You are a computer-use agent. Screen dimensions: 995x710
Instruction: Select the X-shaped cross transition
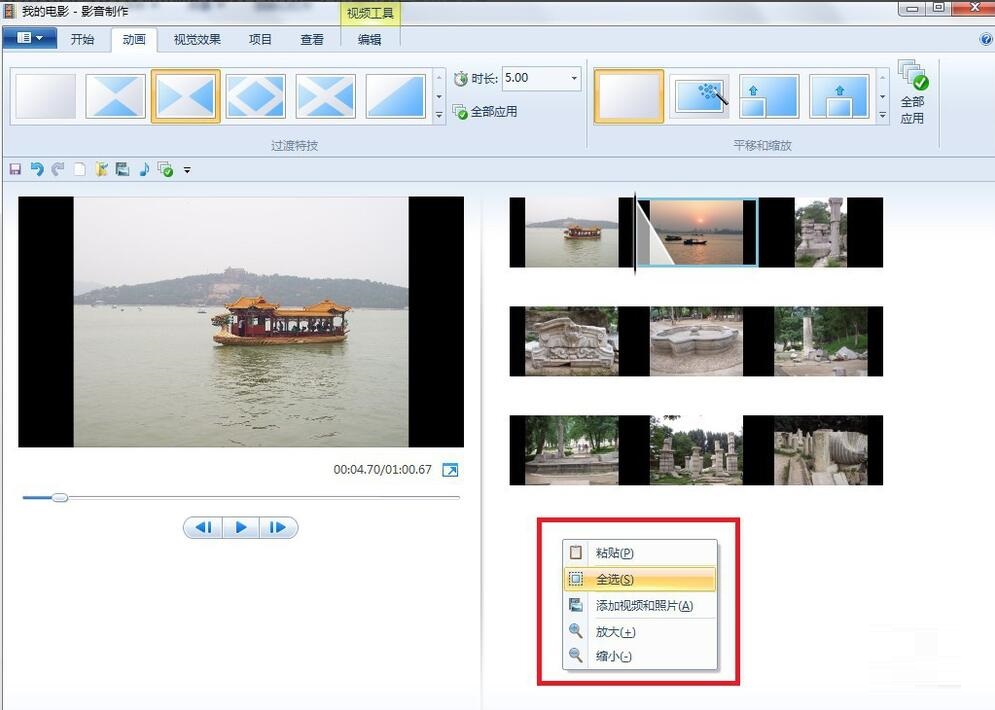tap(326, 96)
